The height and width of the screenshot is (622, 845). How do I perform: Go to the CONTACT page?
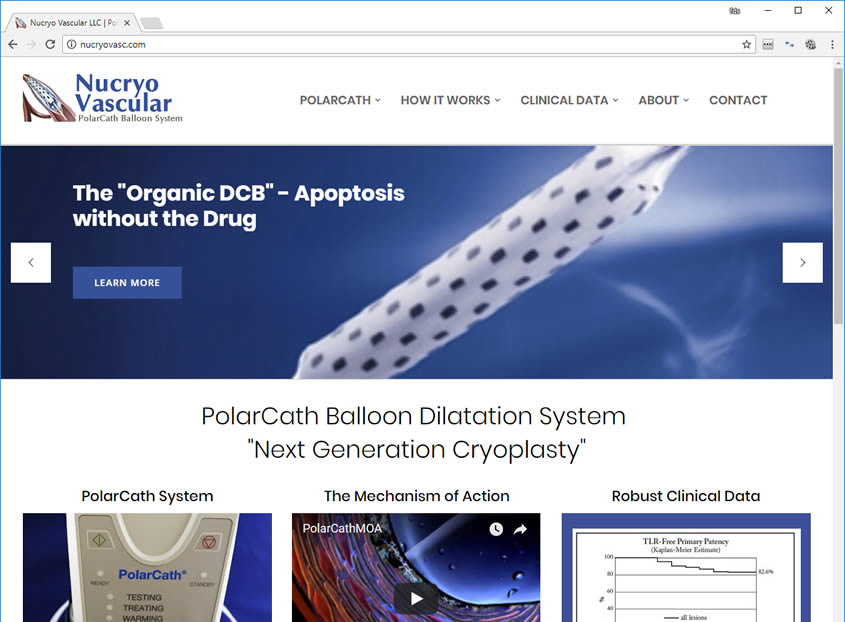[738, 100]
